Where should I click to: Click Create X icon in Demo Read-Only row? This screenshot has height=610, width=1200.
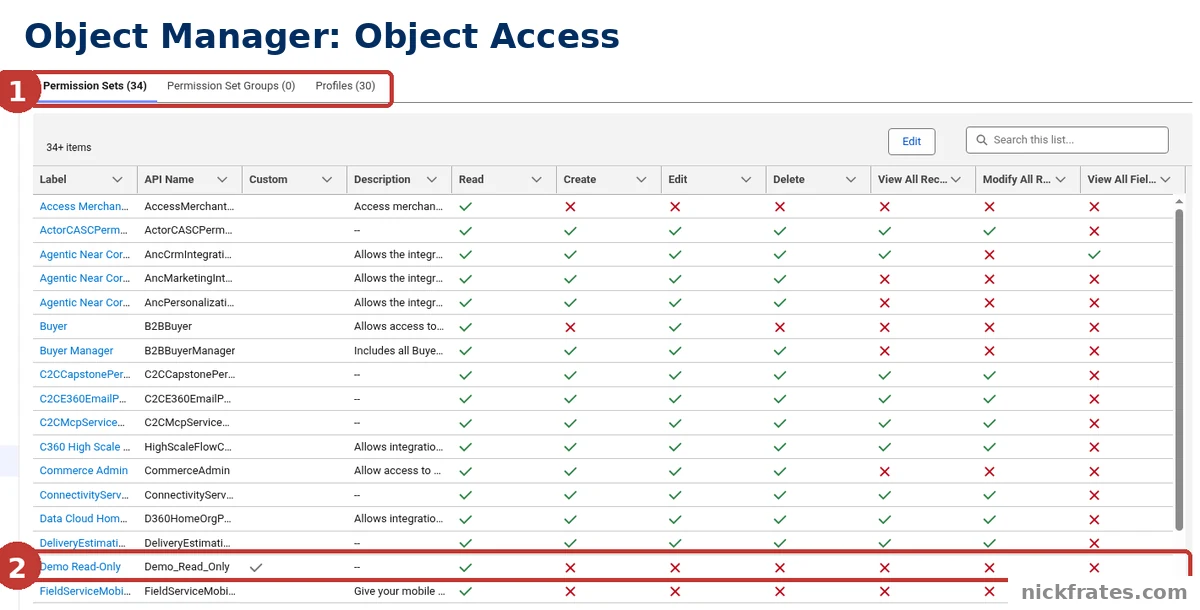pos(570,567)
